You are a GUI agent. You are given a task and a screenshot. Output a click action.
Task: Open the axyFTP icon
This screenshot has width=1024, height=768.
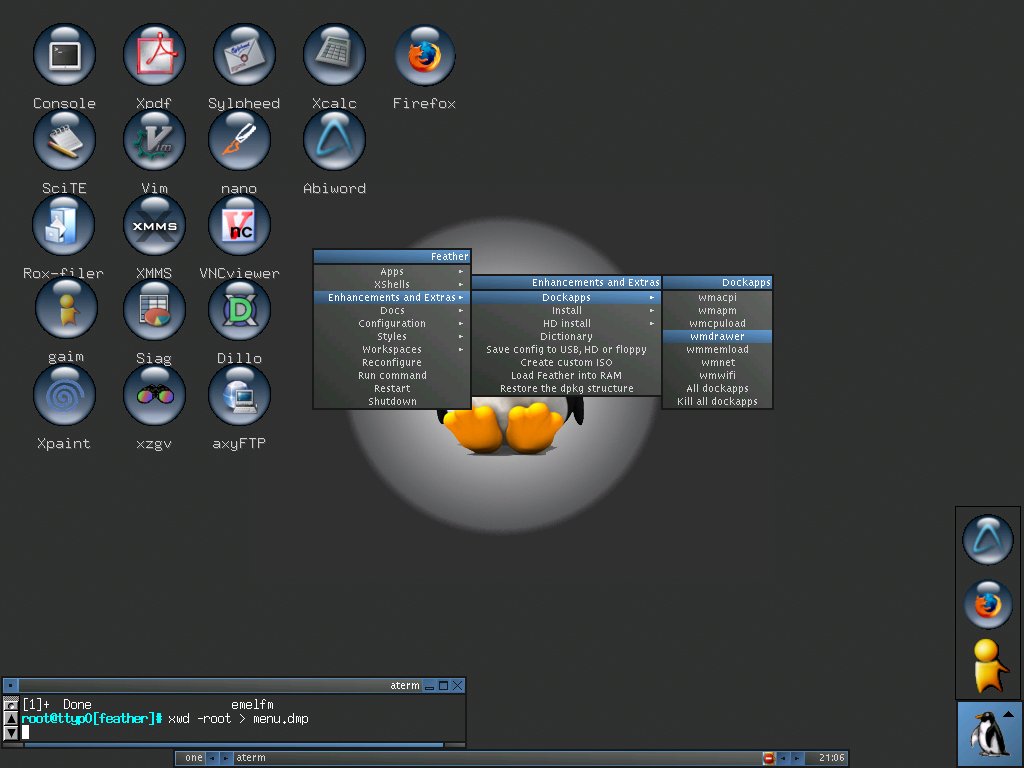(x=239, y=395)
